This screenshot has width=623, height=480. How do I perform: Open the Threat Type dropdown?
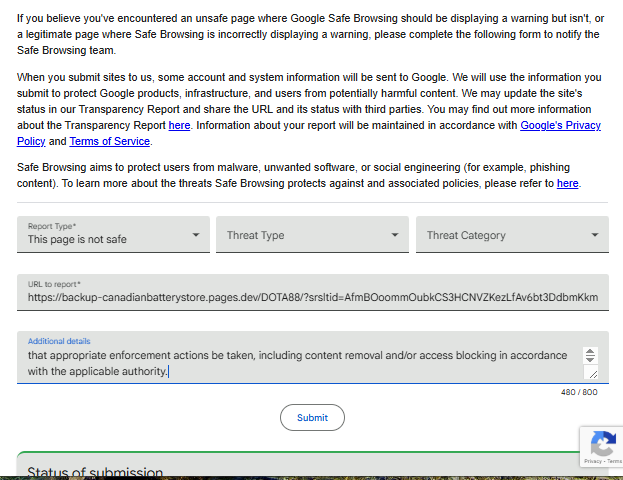click(312, 234)
